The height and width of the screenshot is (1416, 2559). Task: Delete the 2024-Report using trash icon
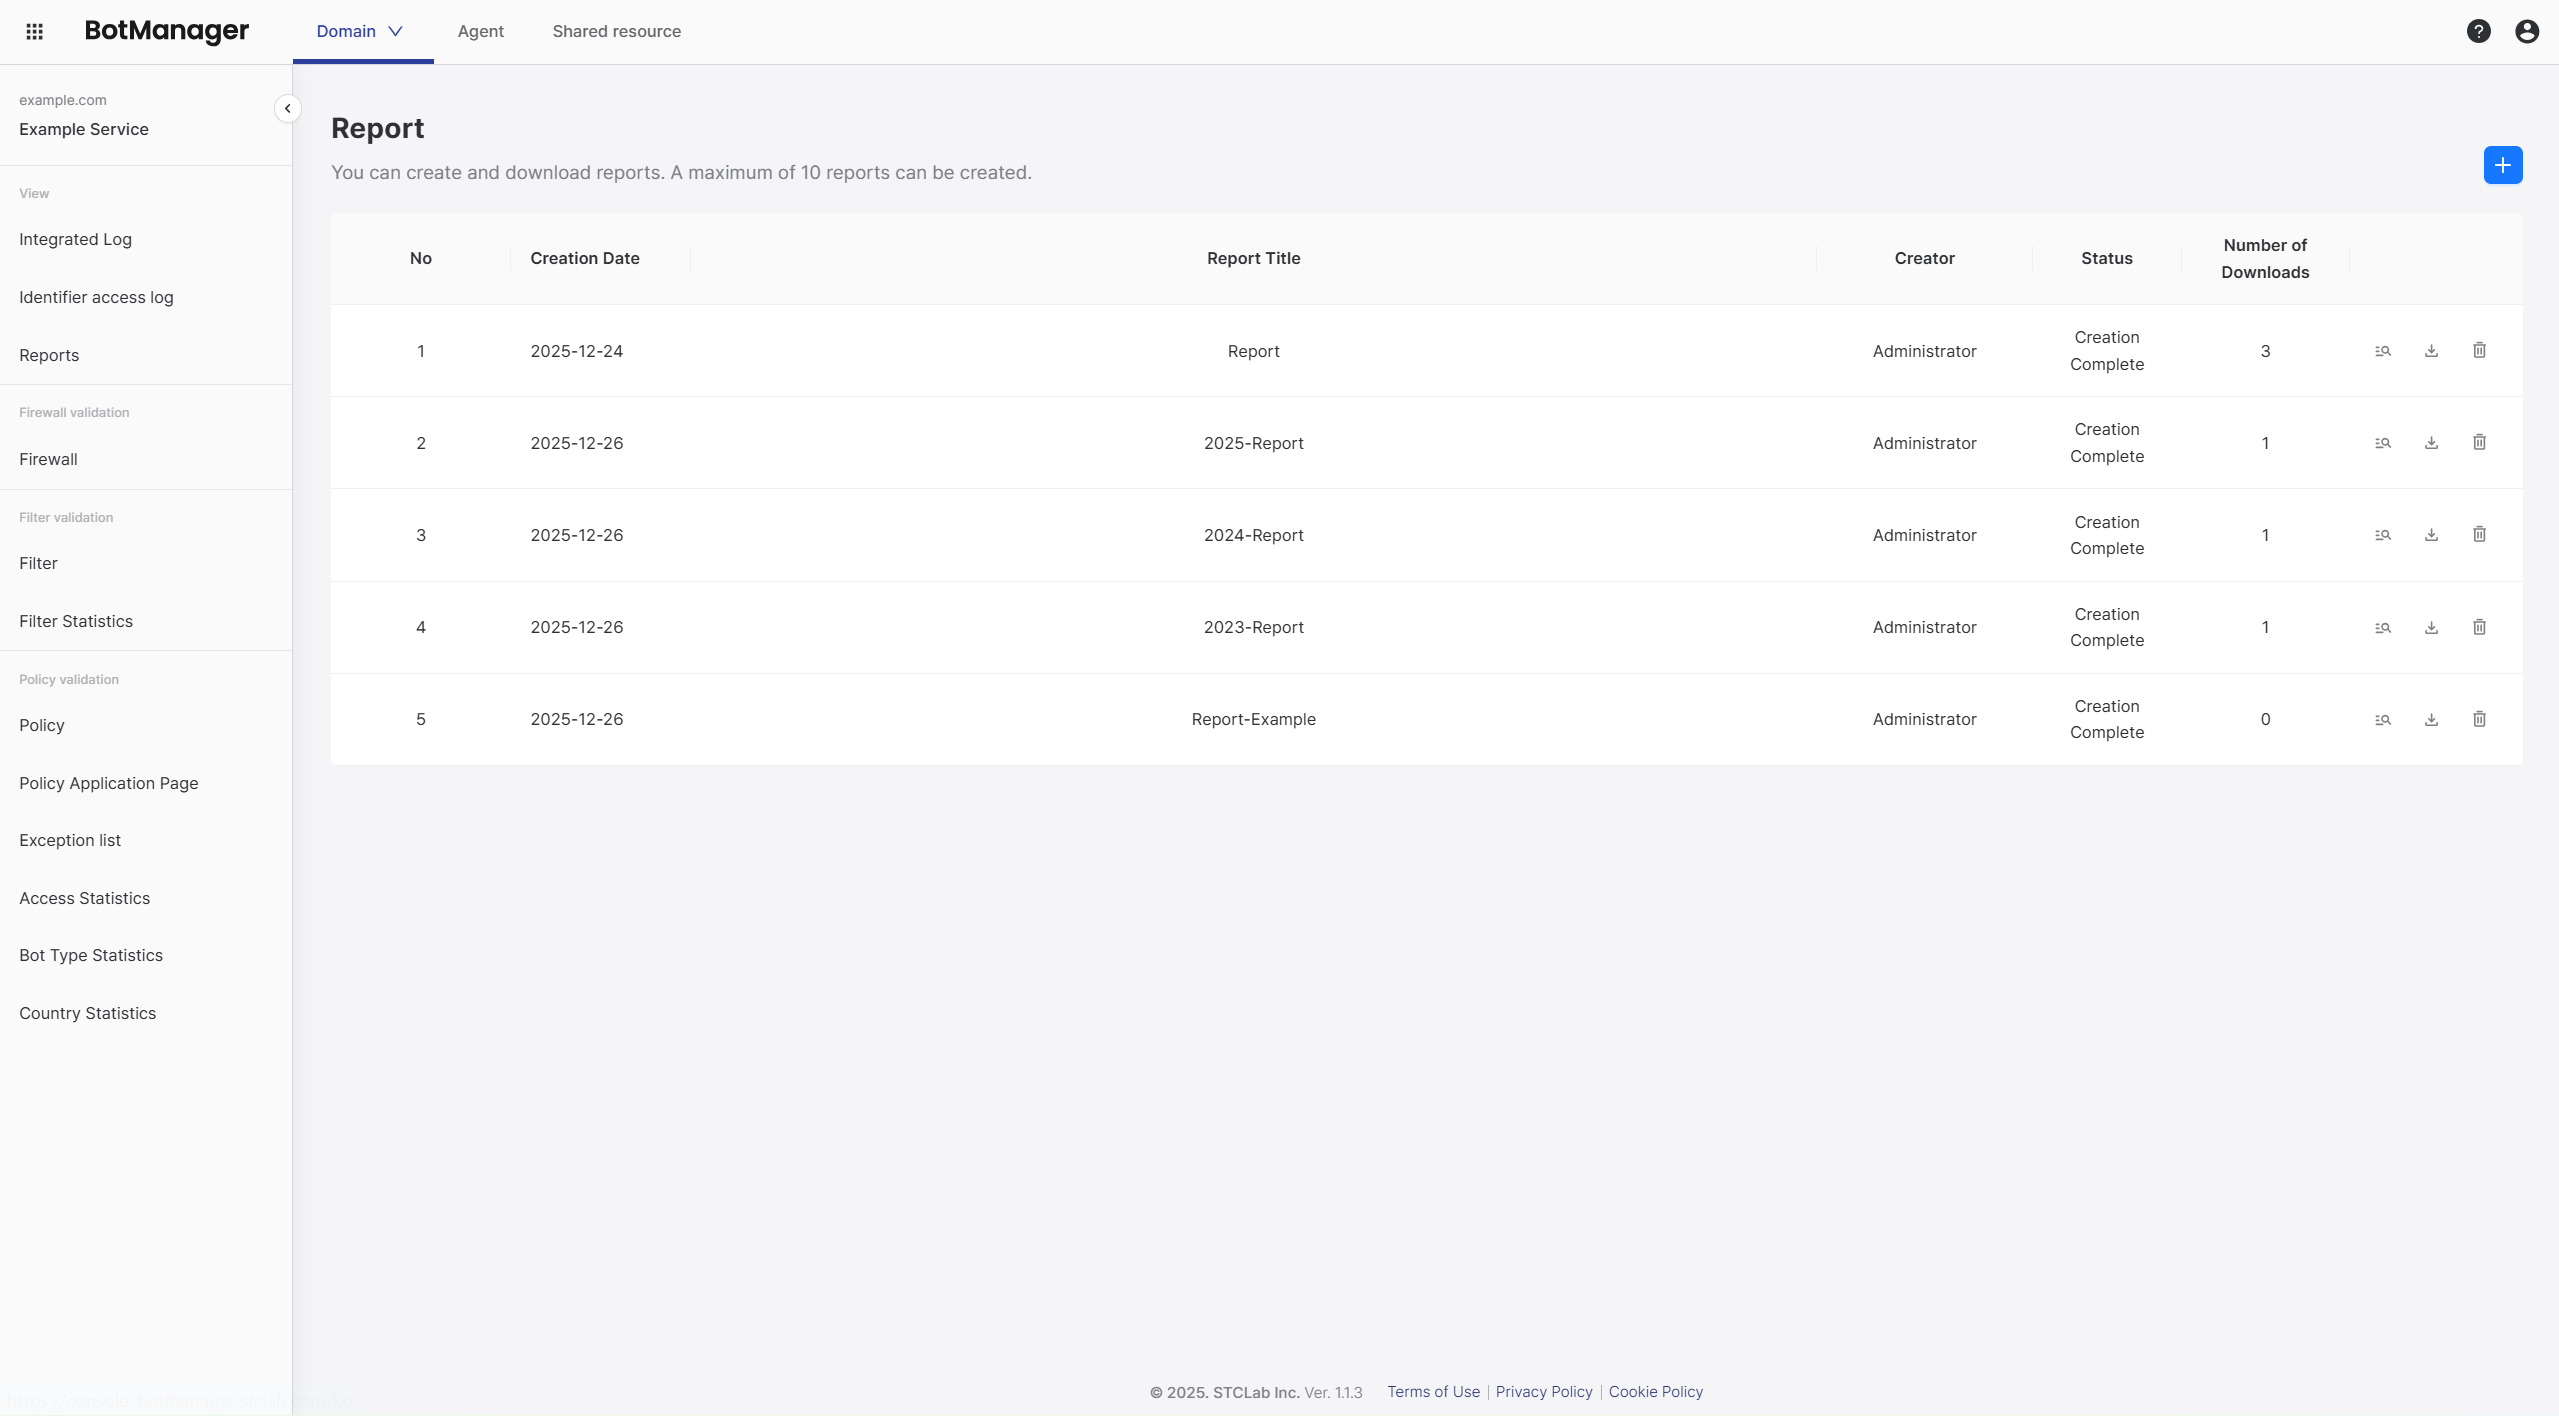pyautogui.click(x=2480, y=535)
